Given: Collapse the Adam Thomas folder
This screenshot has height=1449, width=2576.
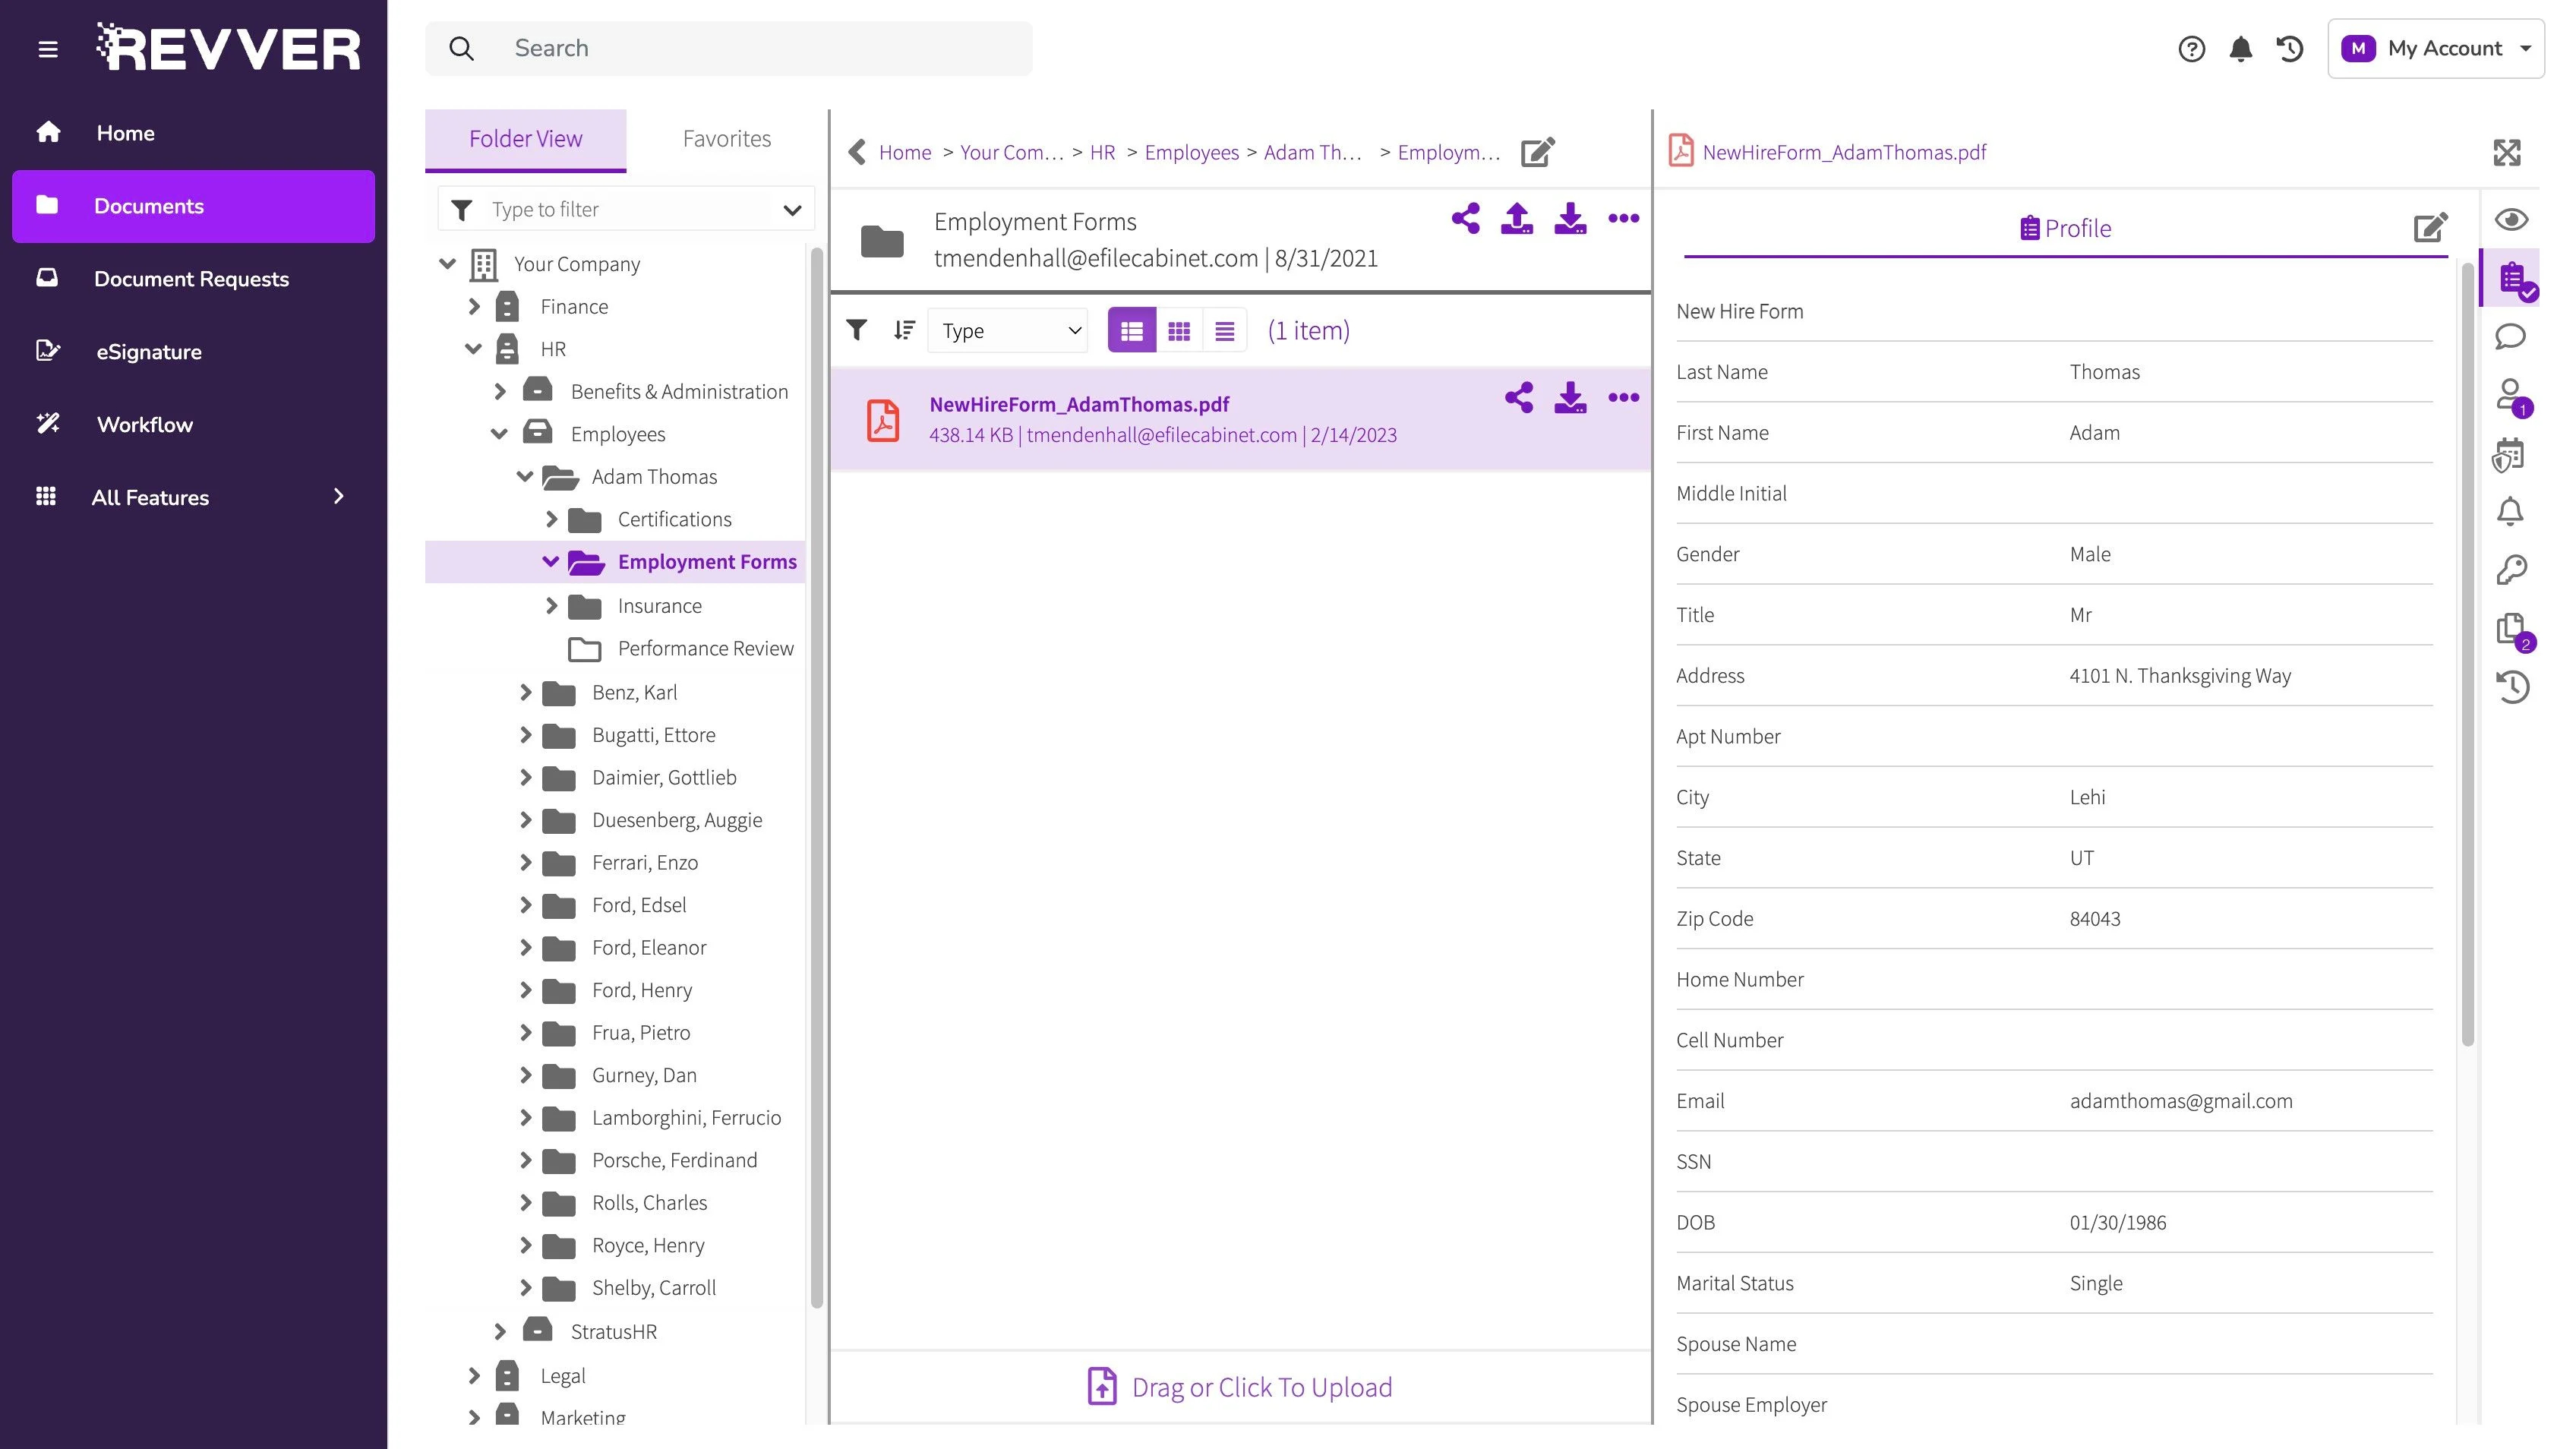Looking at the screenshot, I should click(x=525, y=477).
